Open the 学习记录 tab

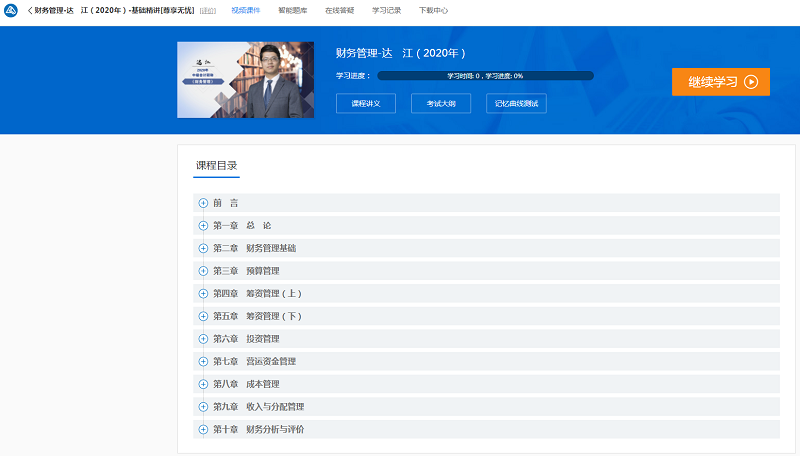click(386, 10)
